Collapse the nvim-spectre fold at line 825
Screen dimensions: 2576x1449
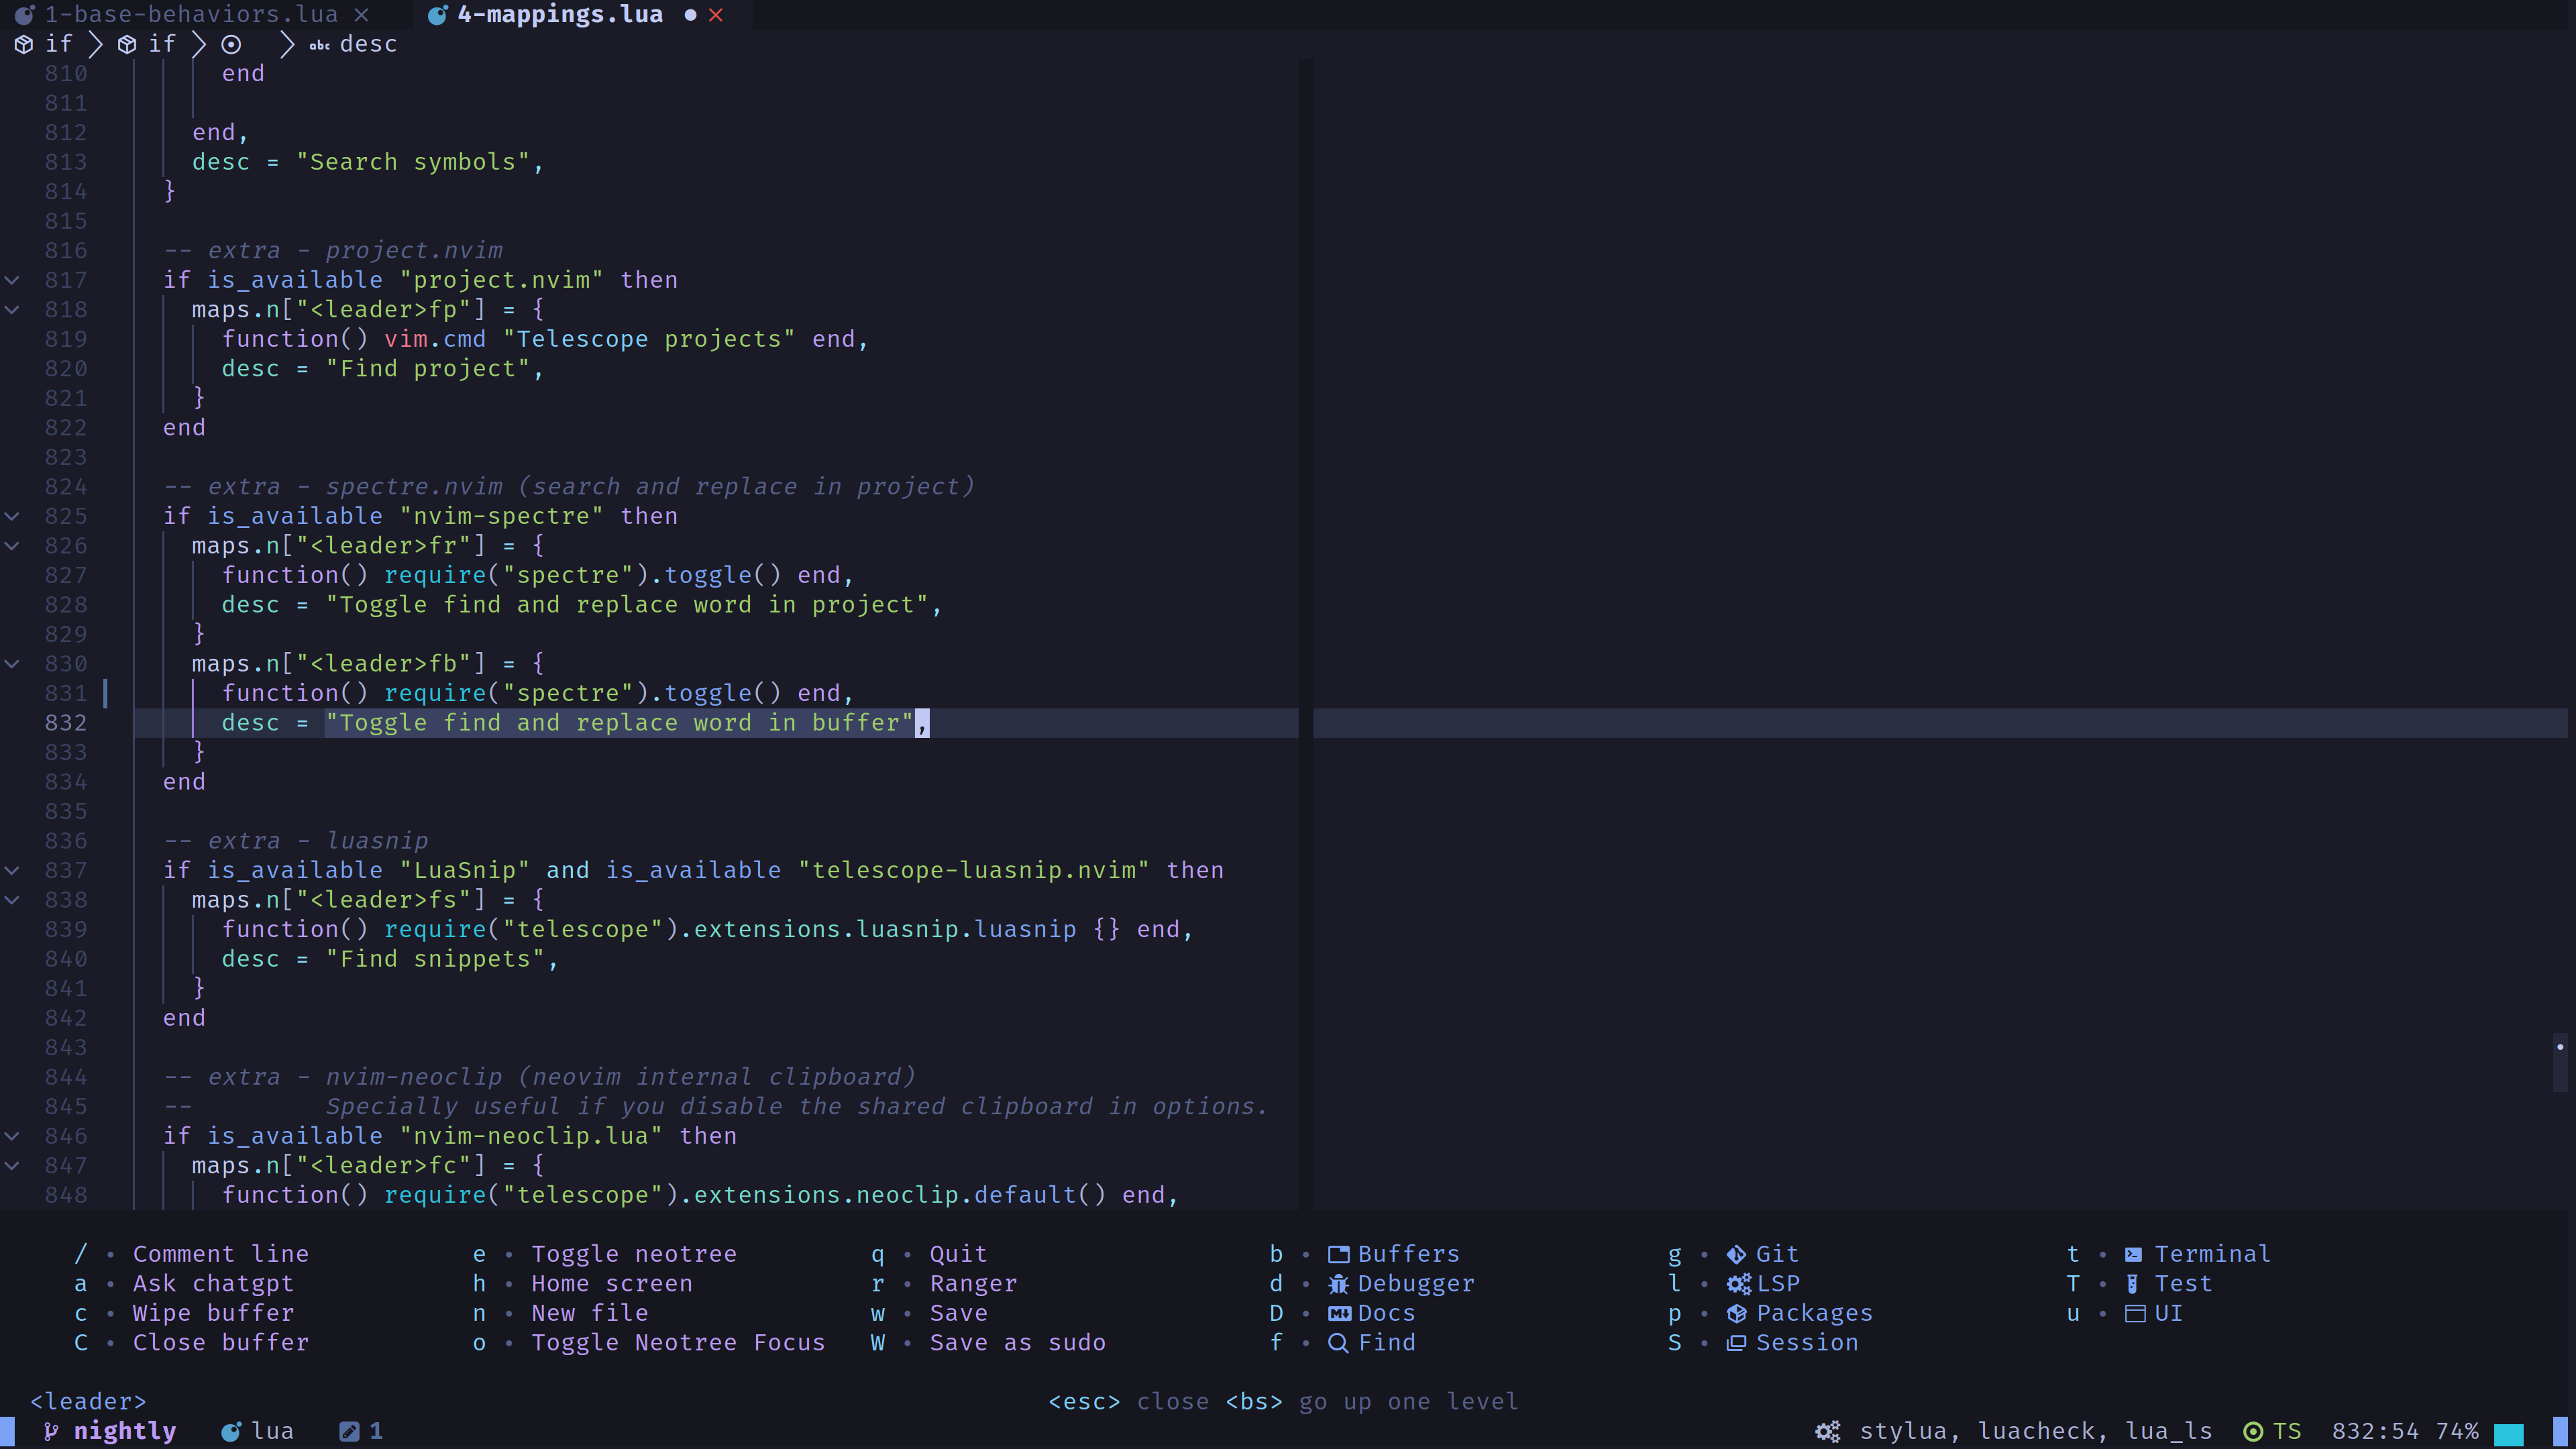pos(12,516)
